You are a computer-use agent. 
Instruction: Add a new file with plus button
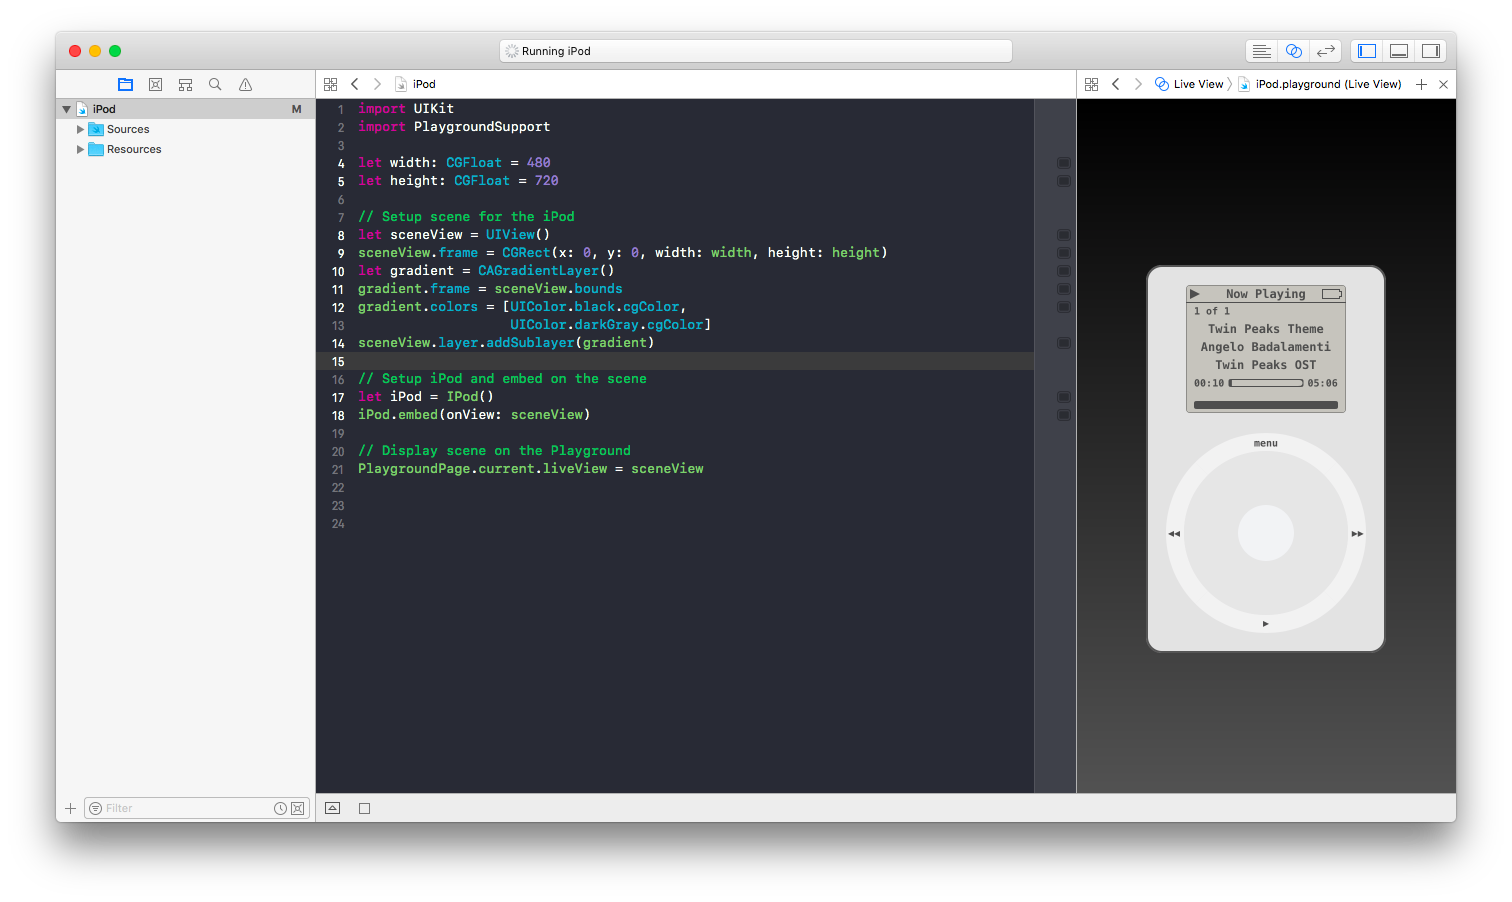pyautogui.click(x=70, y=808)
